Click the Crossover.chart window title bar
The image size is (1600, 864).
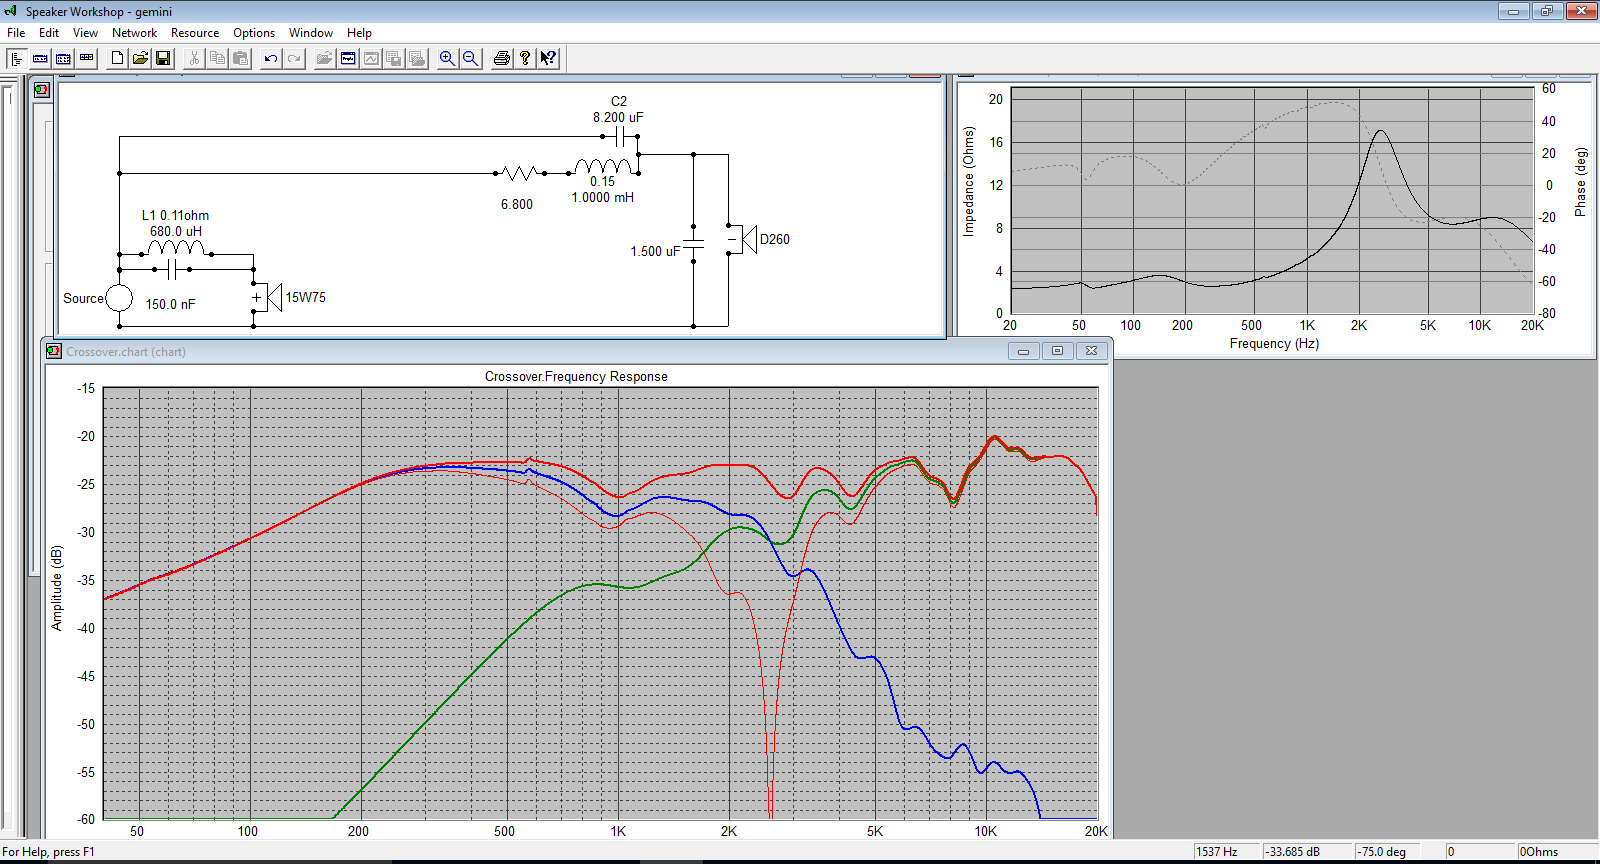click(x=500, y=351)
